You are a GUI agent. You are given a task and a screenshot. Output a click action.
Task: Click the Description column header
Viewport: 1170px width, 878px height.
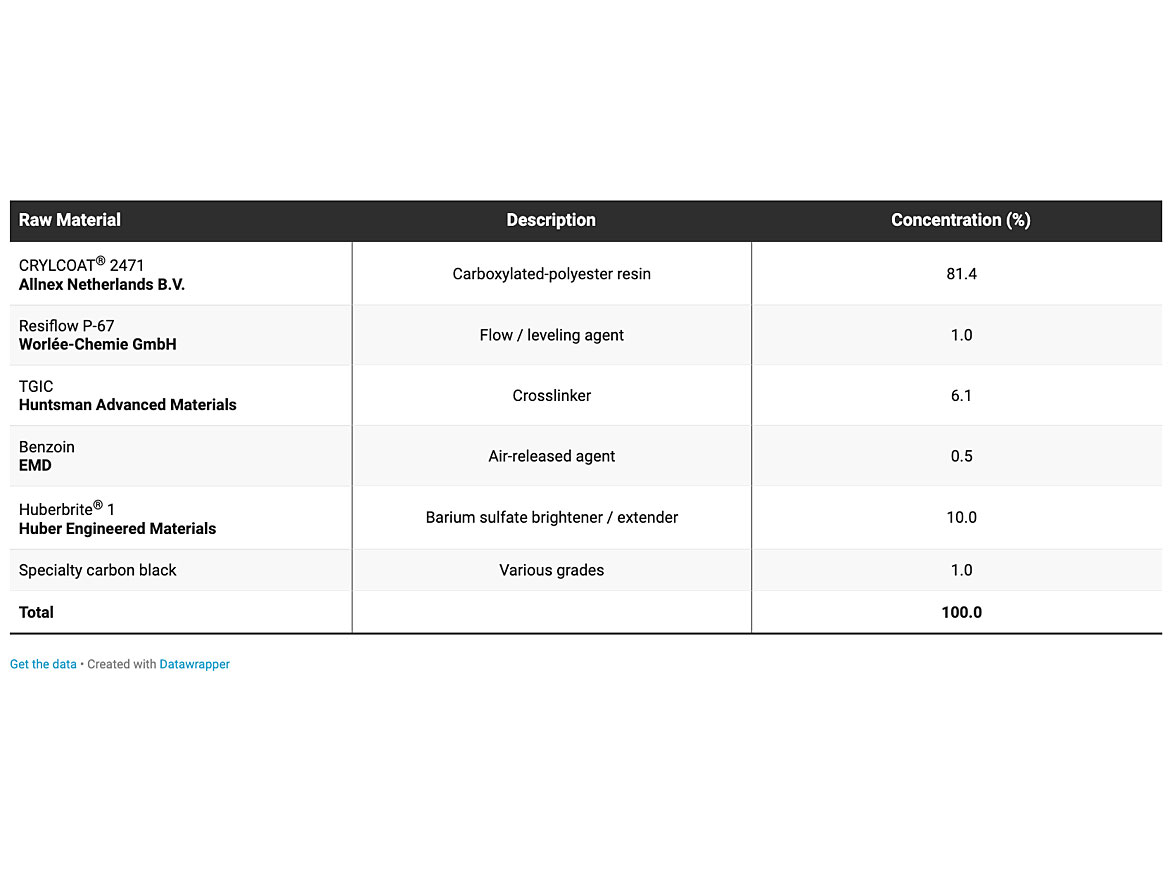pyautogui.click(x=551, y=220)
